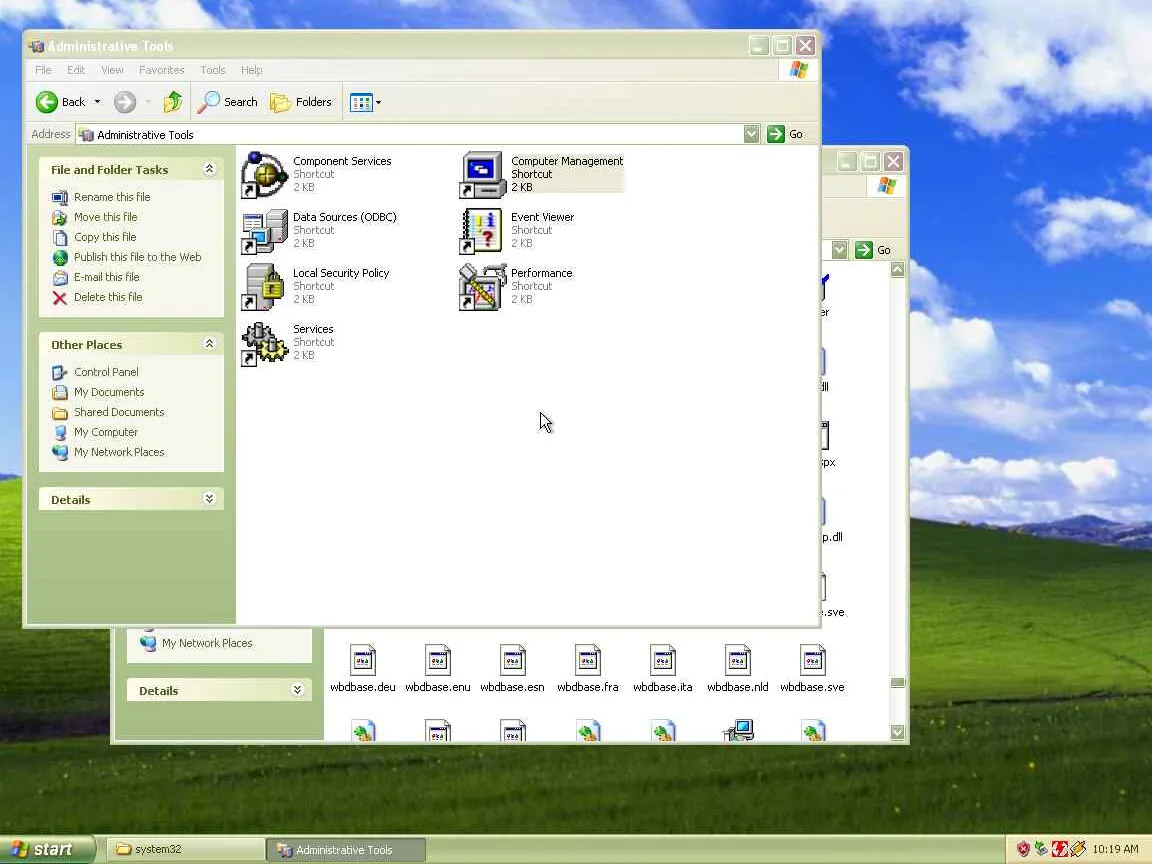Screen dimensions: 1152x864
Task: Expand the Details panel in Administrative Tools
Action: [209, 499]
